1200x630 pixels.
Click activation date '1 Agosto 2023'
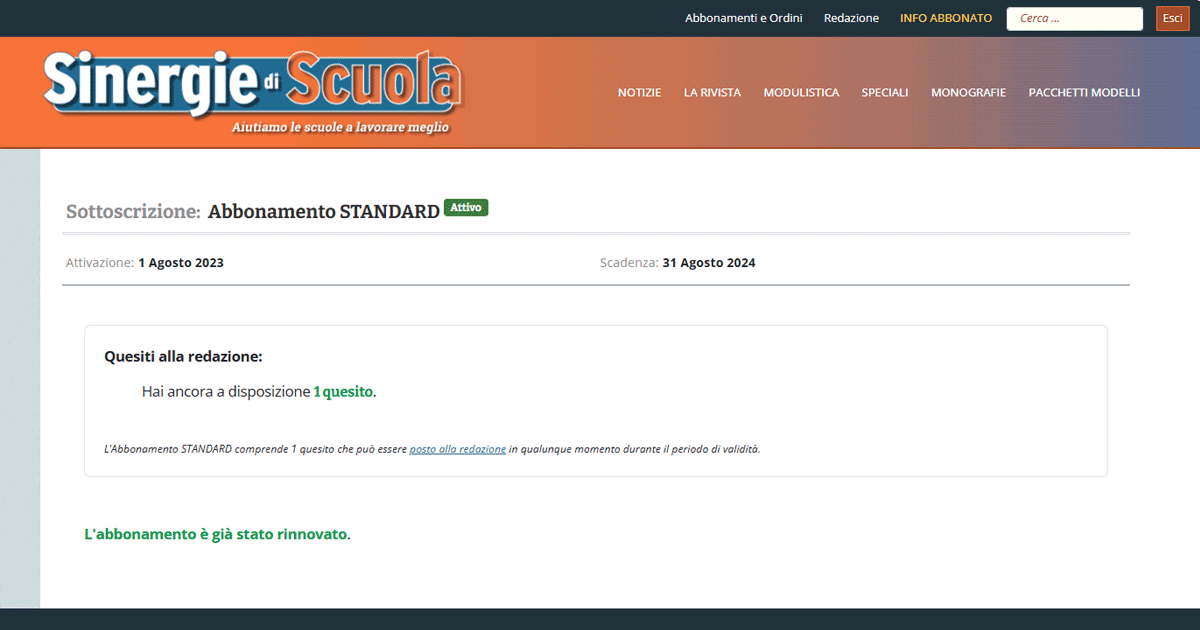click(x=181, y=263)
